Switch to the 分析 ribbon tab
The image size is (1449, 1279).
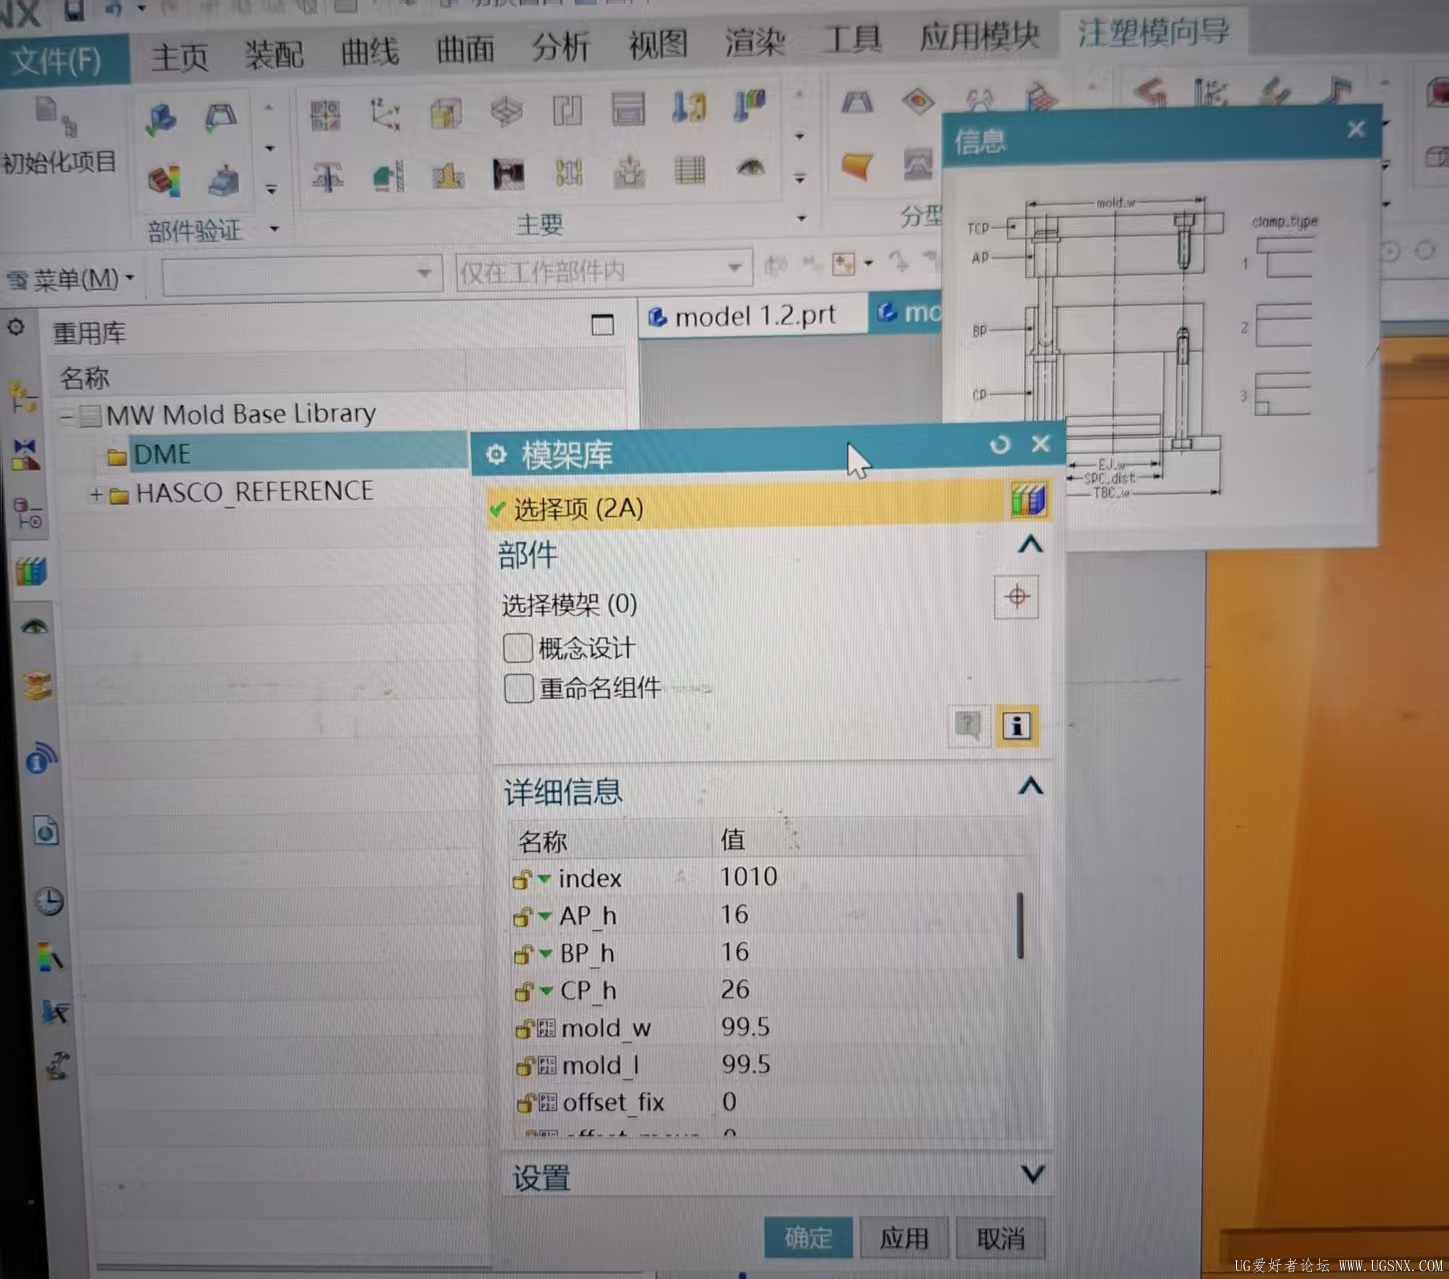click(560, 46)
